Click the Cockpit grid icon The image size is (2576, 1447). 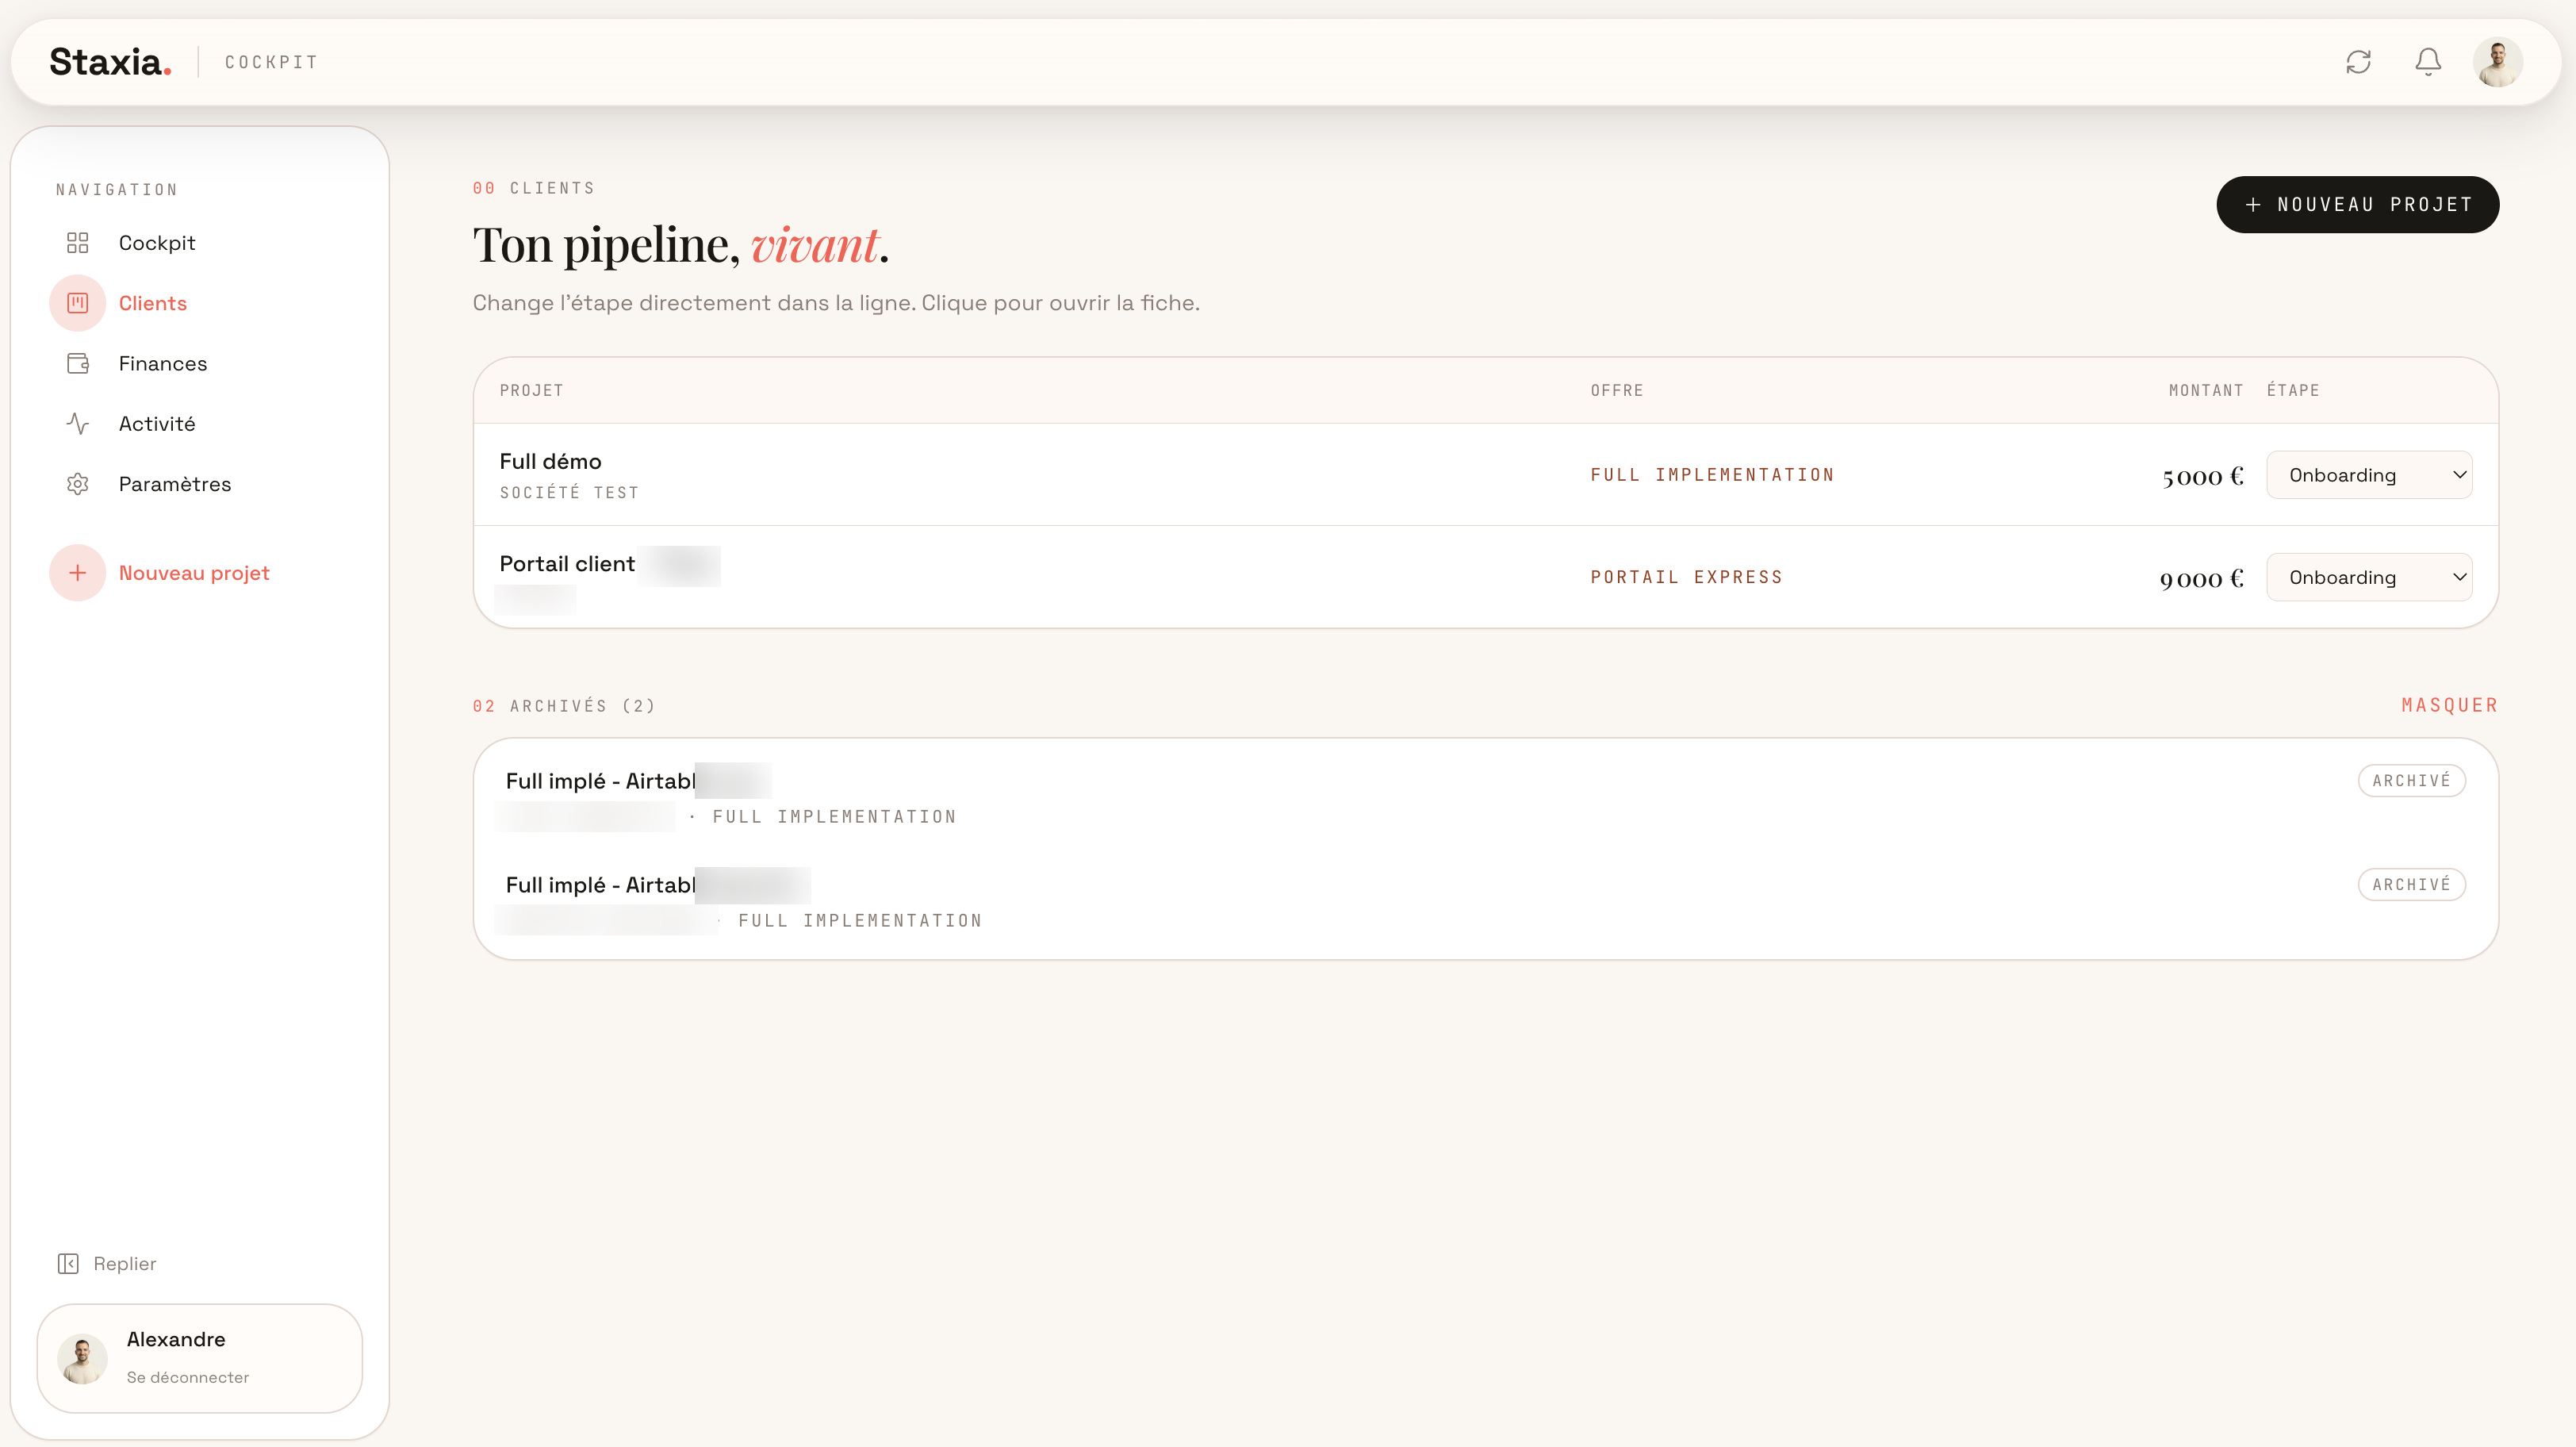click(x=78, y=243)
